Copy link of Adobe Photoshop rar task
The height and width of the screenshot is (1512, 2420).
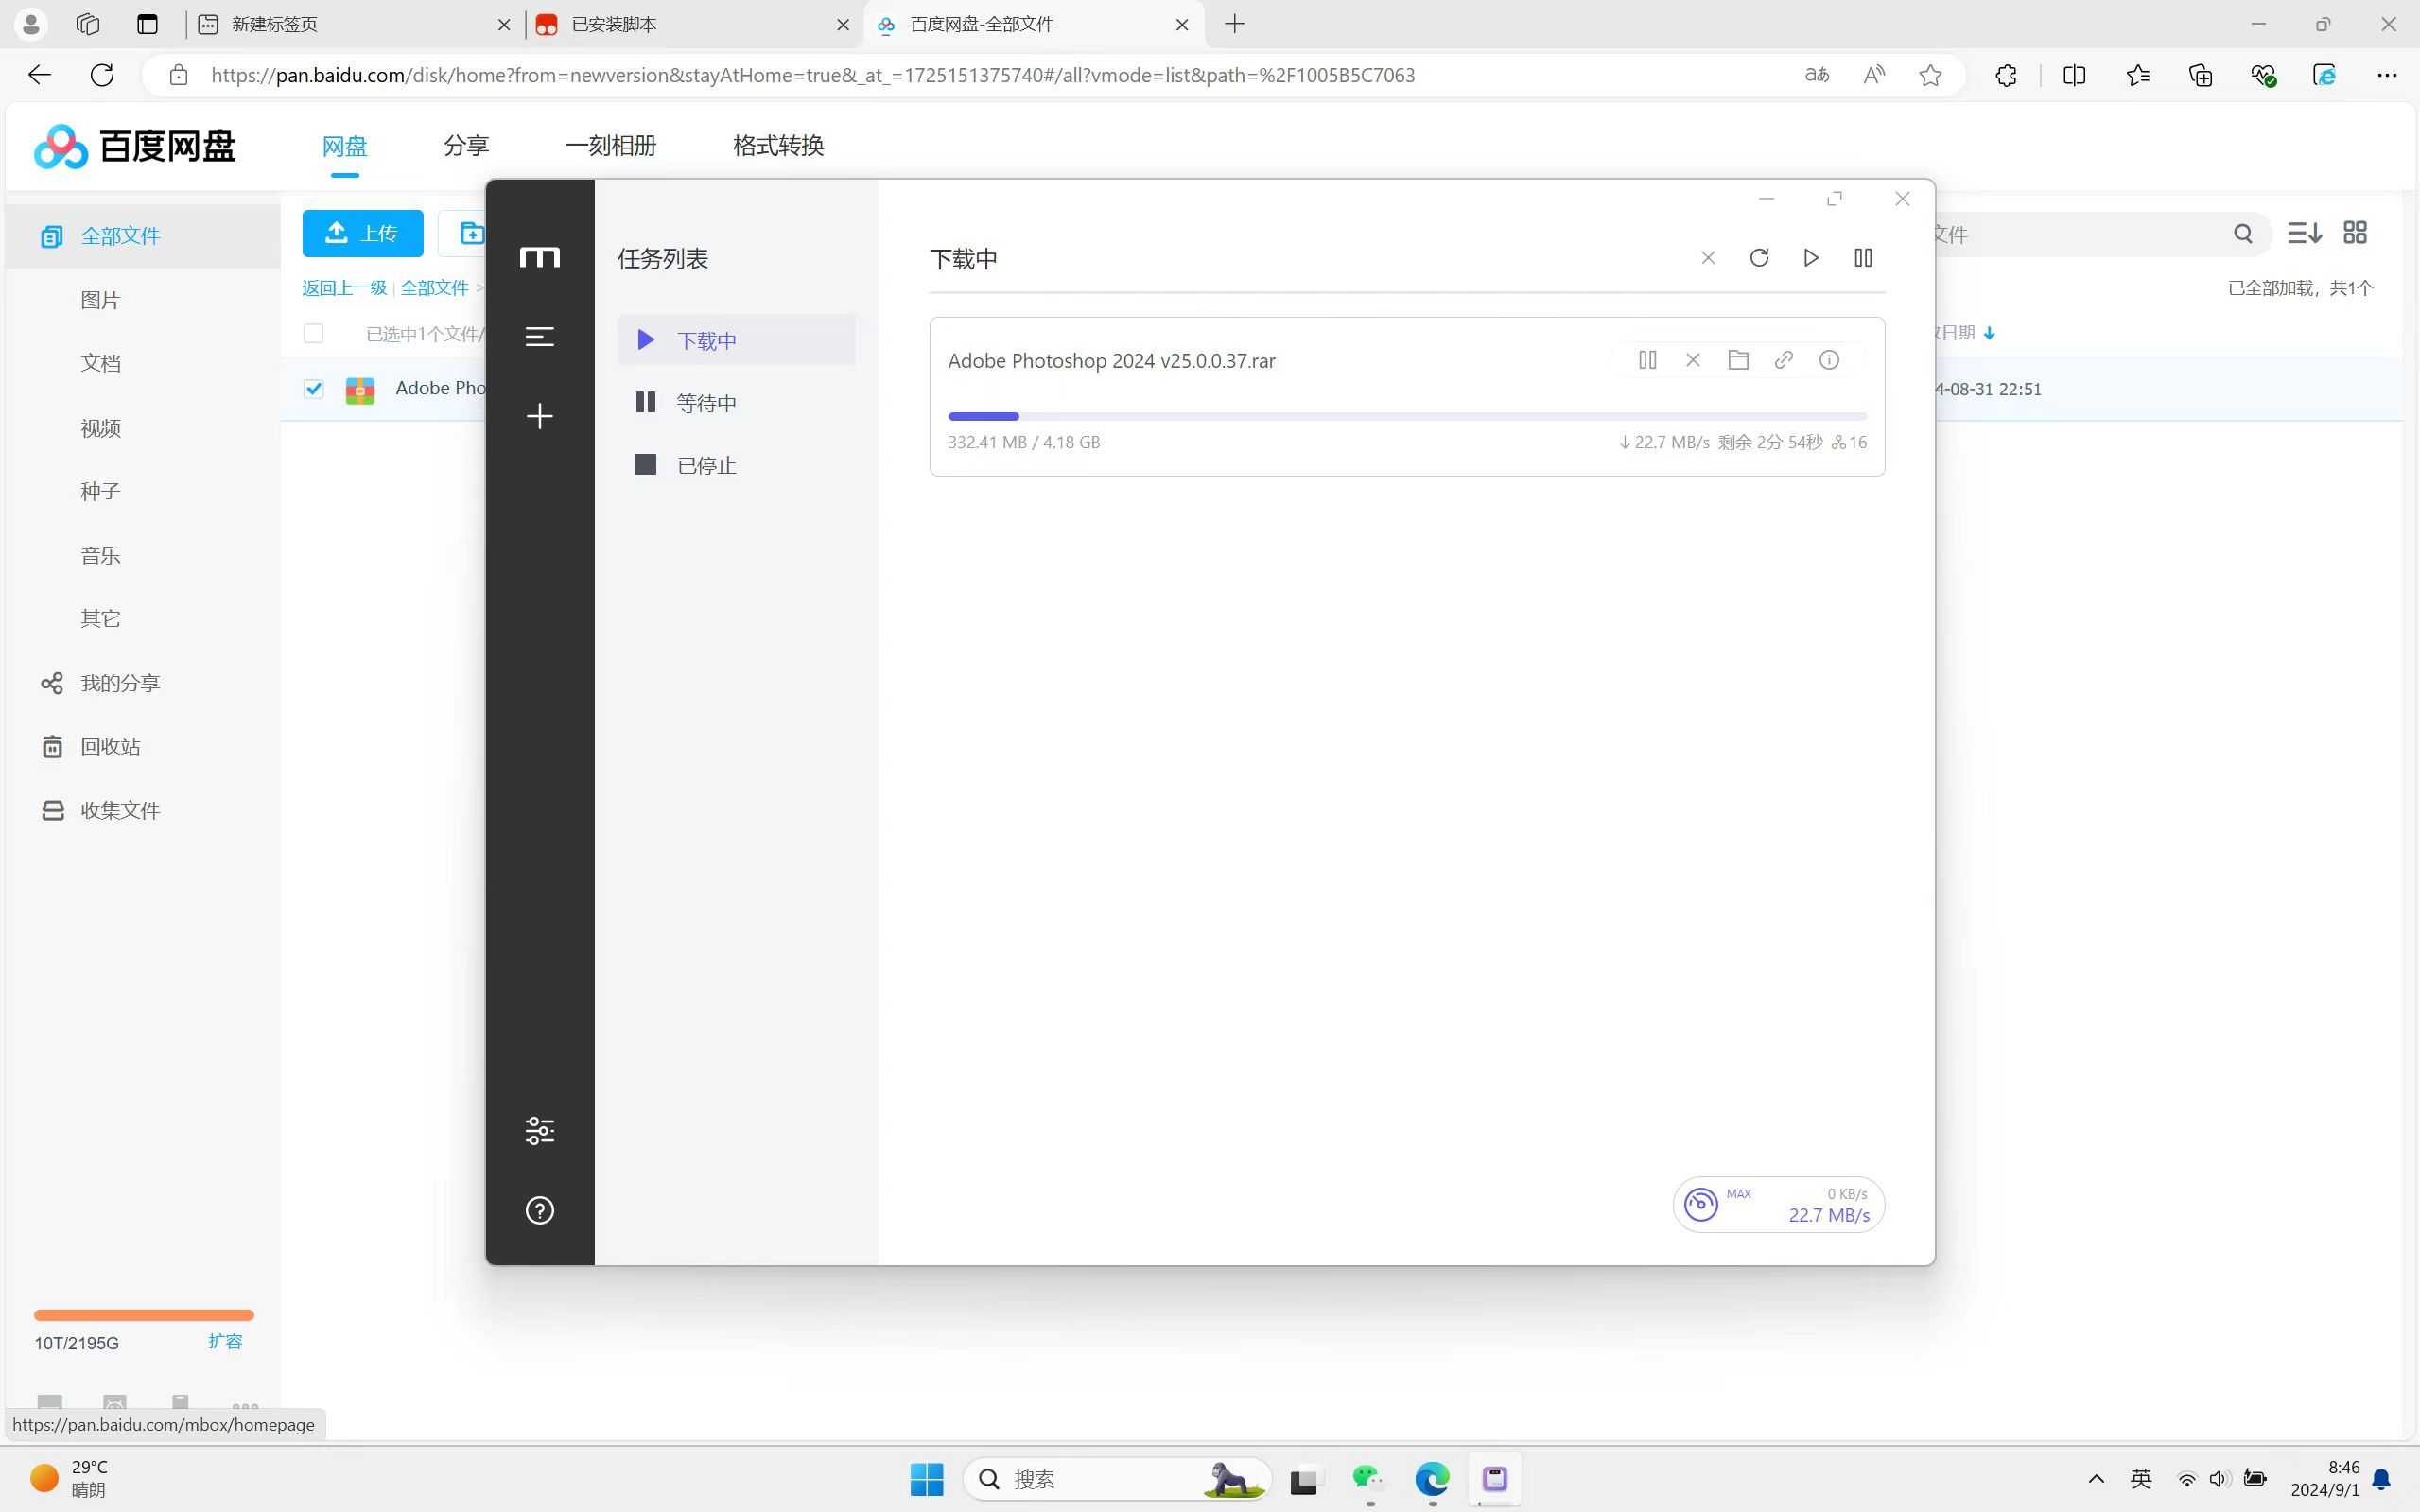(x=1784, y=360)
